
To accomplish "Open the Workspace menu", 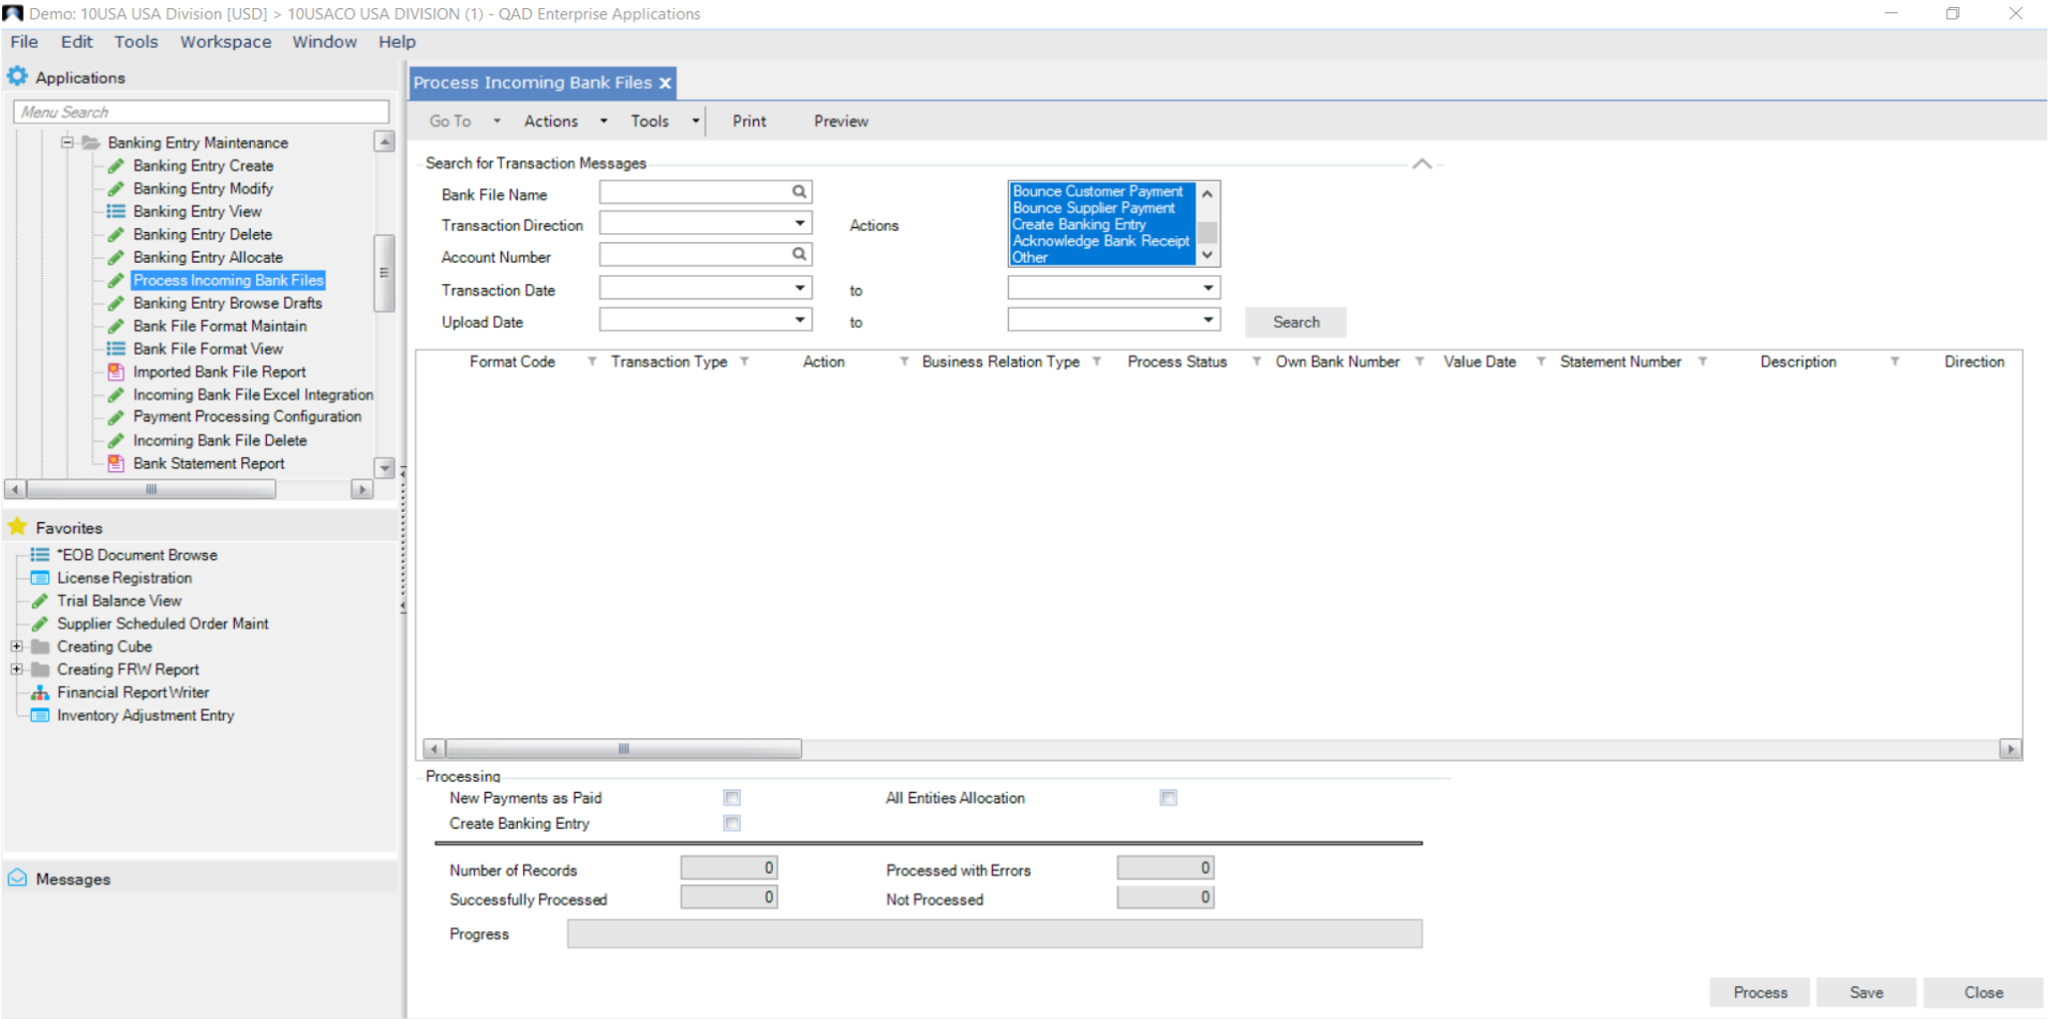I will click(226, 41).
